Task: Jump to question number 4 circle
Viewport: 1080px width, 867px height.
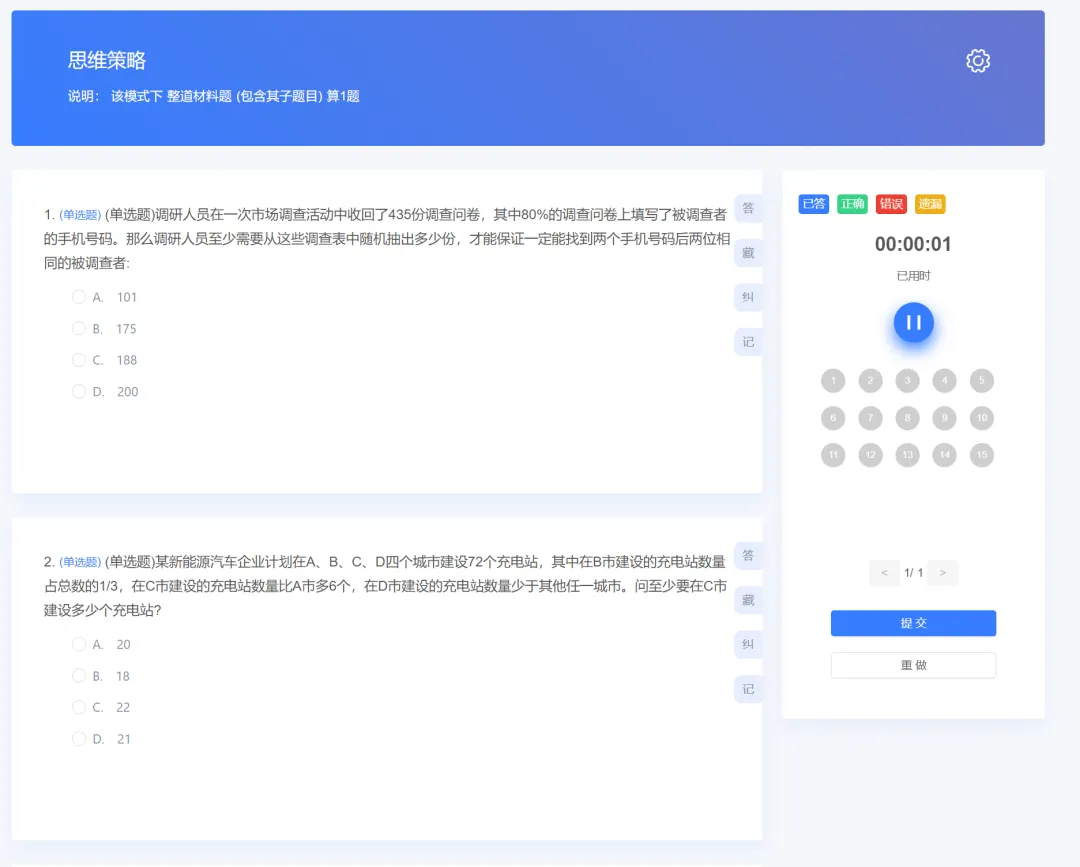Action: pos(944,380)
